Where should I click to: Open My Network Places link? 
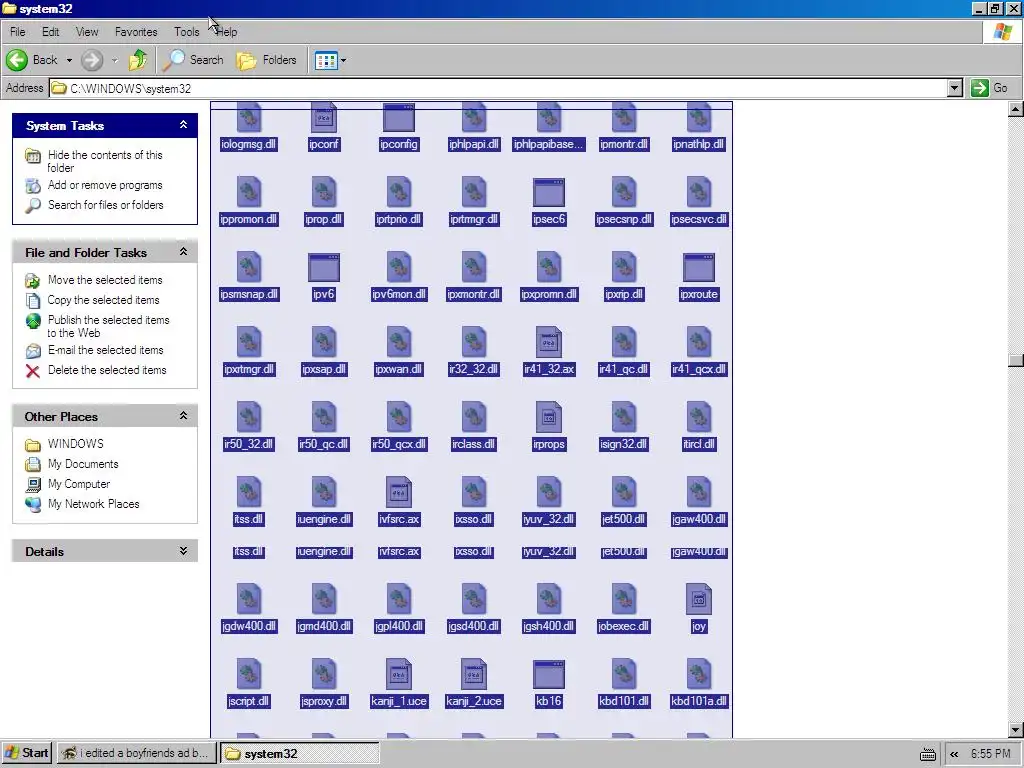pos(93,504)
